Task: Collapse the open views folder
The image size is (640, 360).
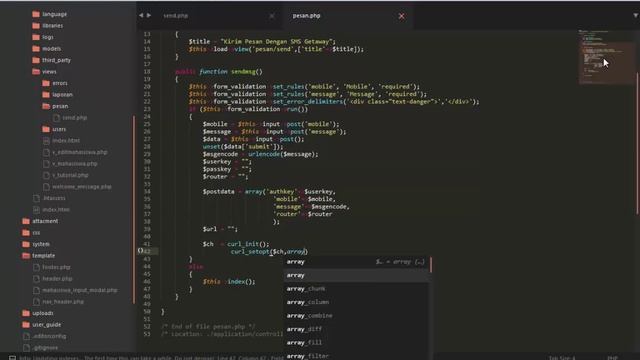Action: 36,71
